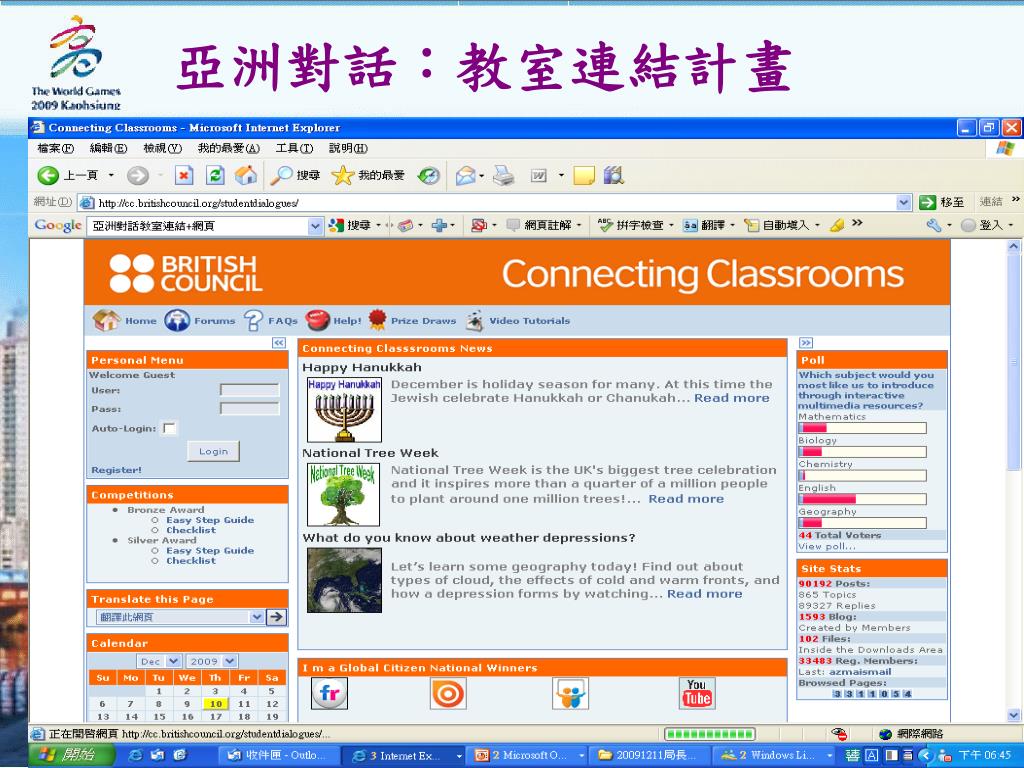Click the people figures icon under National Winners

click(570, 693)
